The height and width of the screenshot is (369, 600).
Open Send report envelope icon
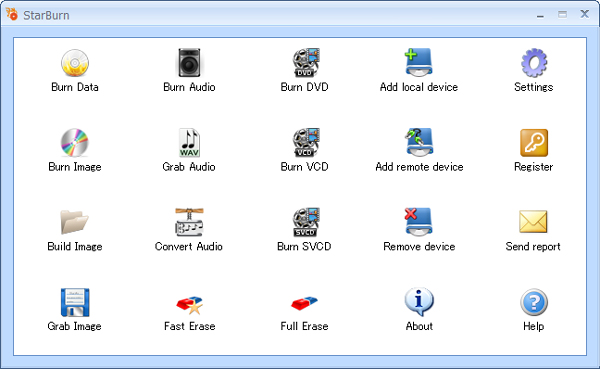533,222
